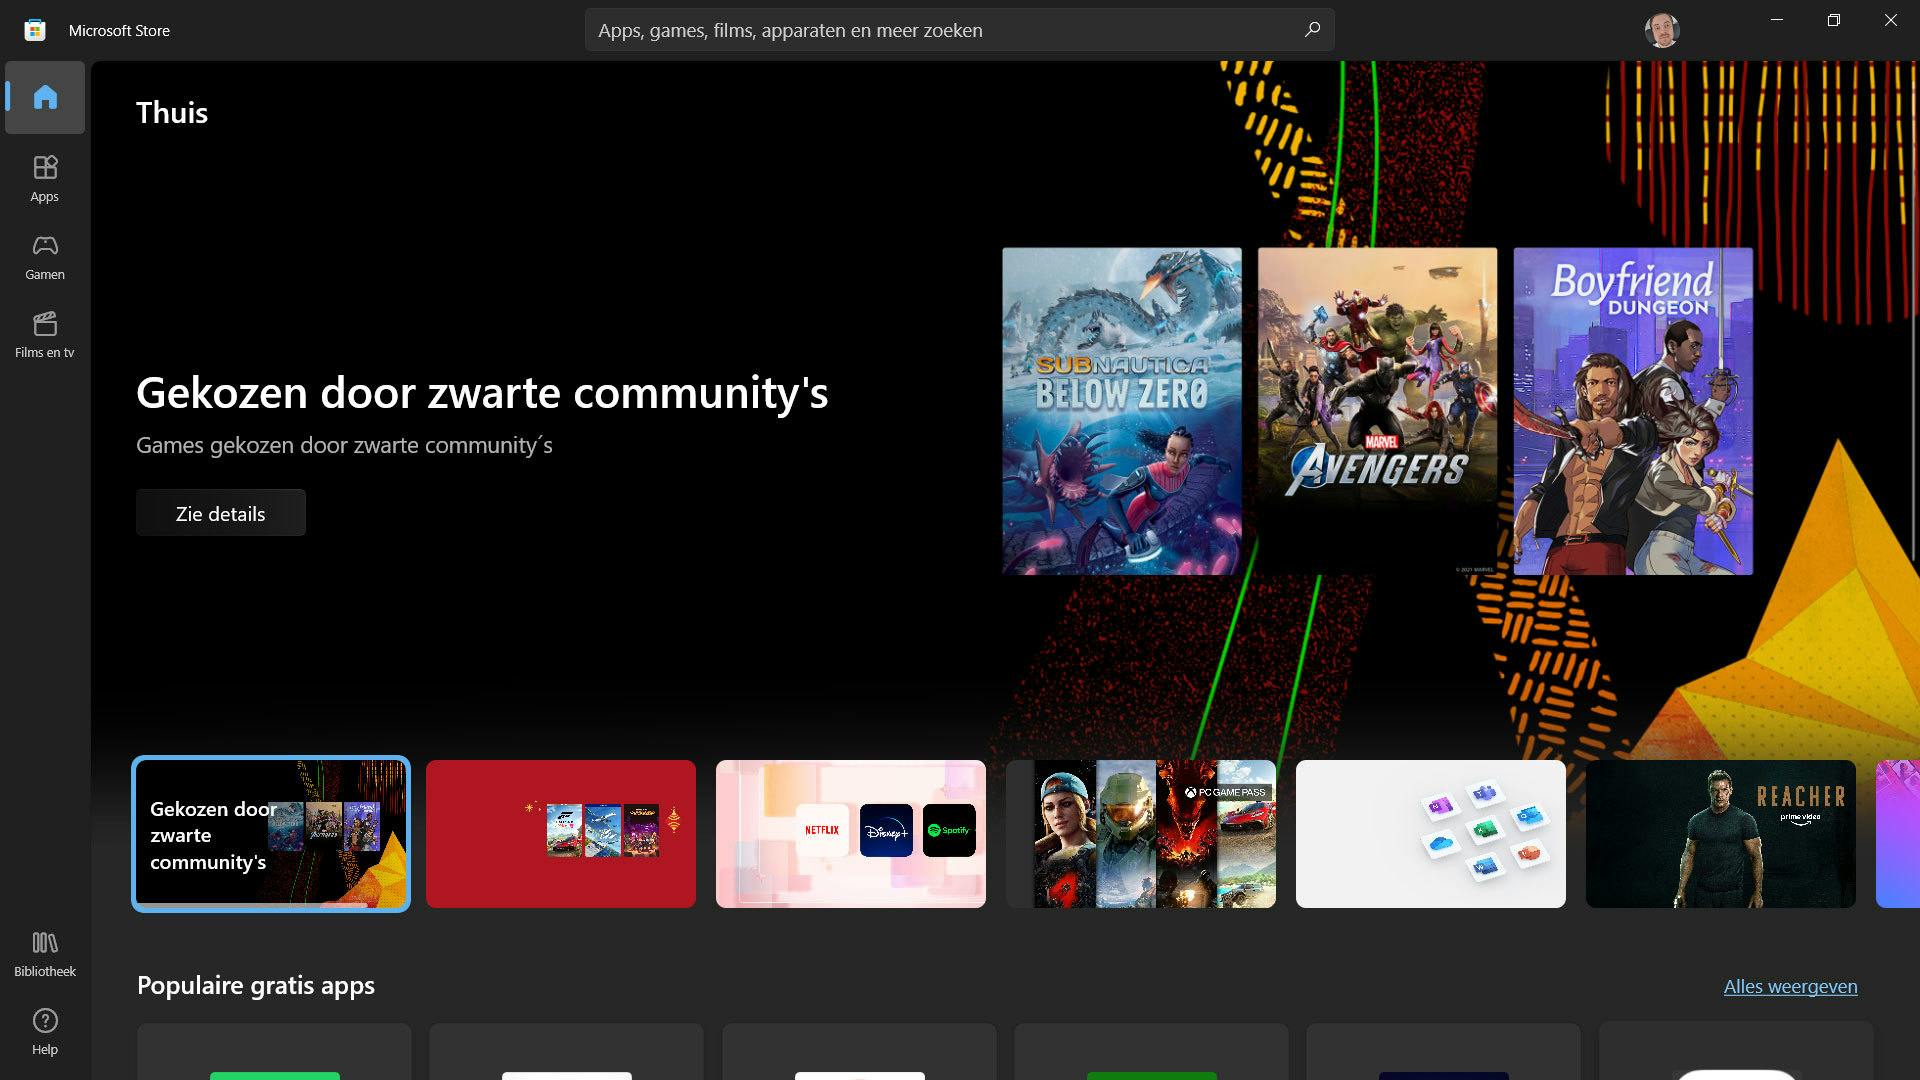Open the Help icon in sidebar

tap(45, 1031)
